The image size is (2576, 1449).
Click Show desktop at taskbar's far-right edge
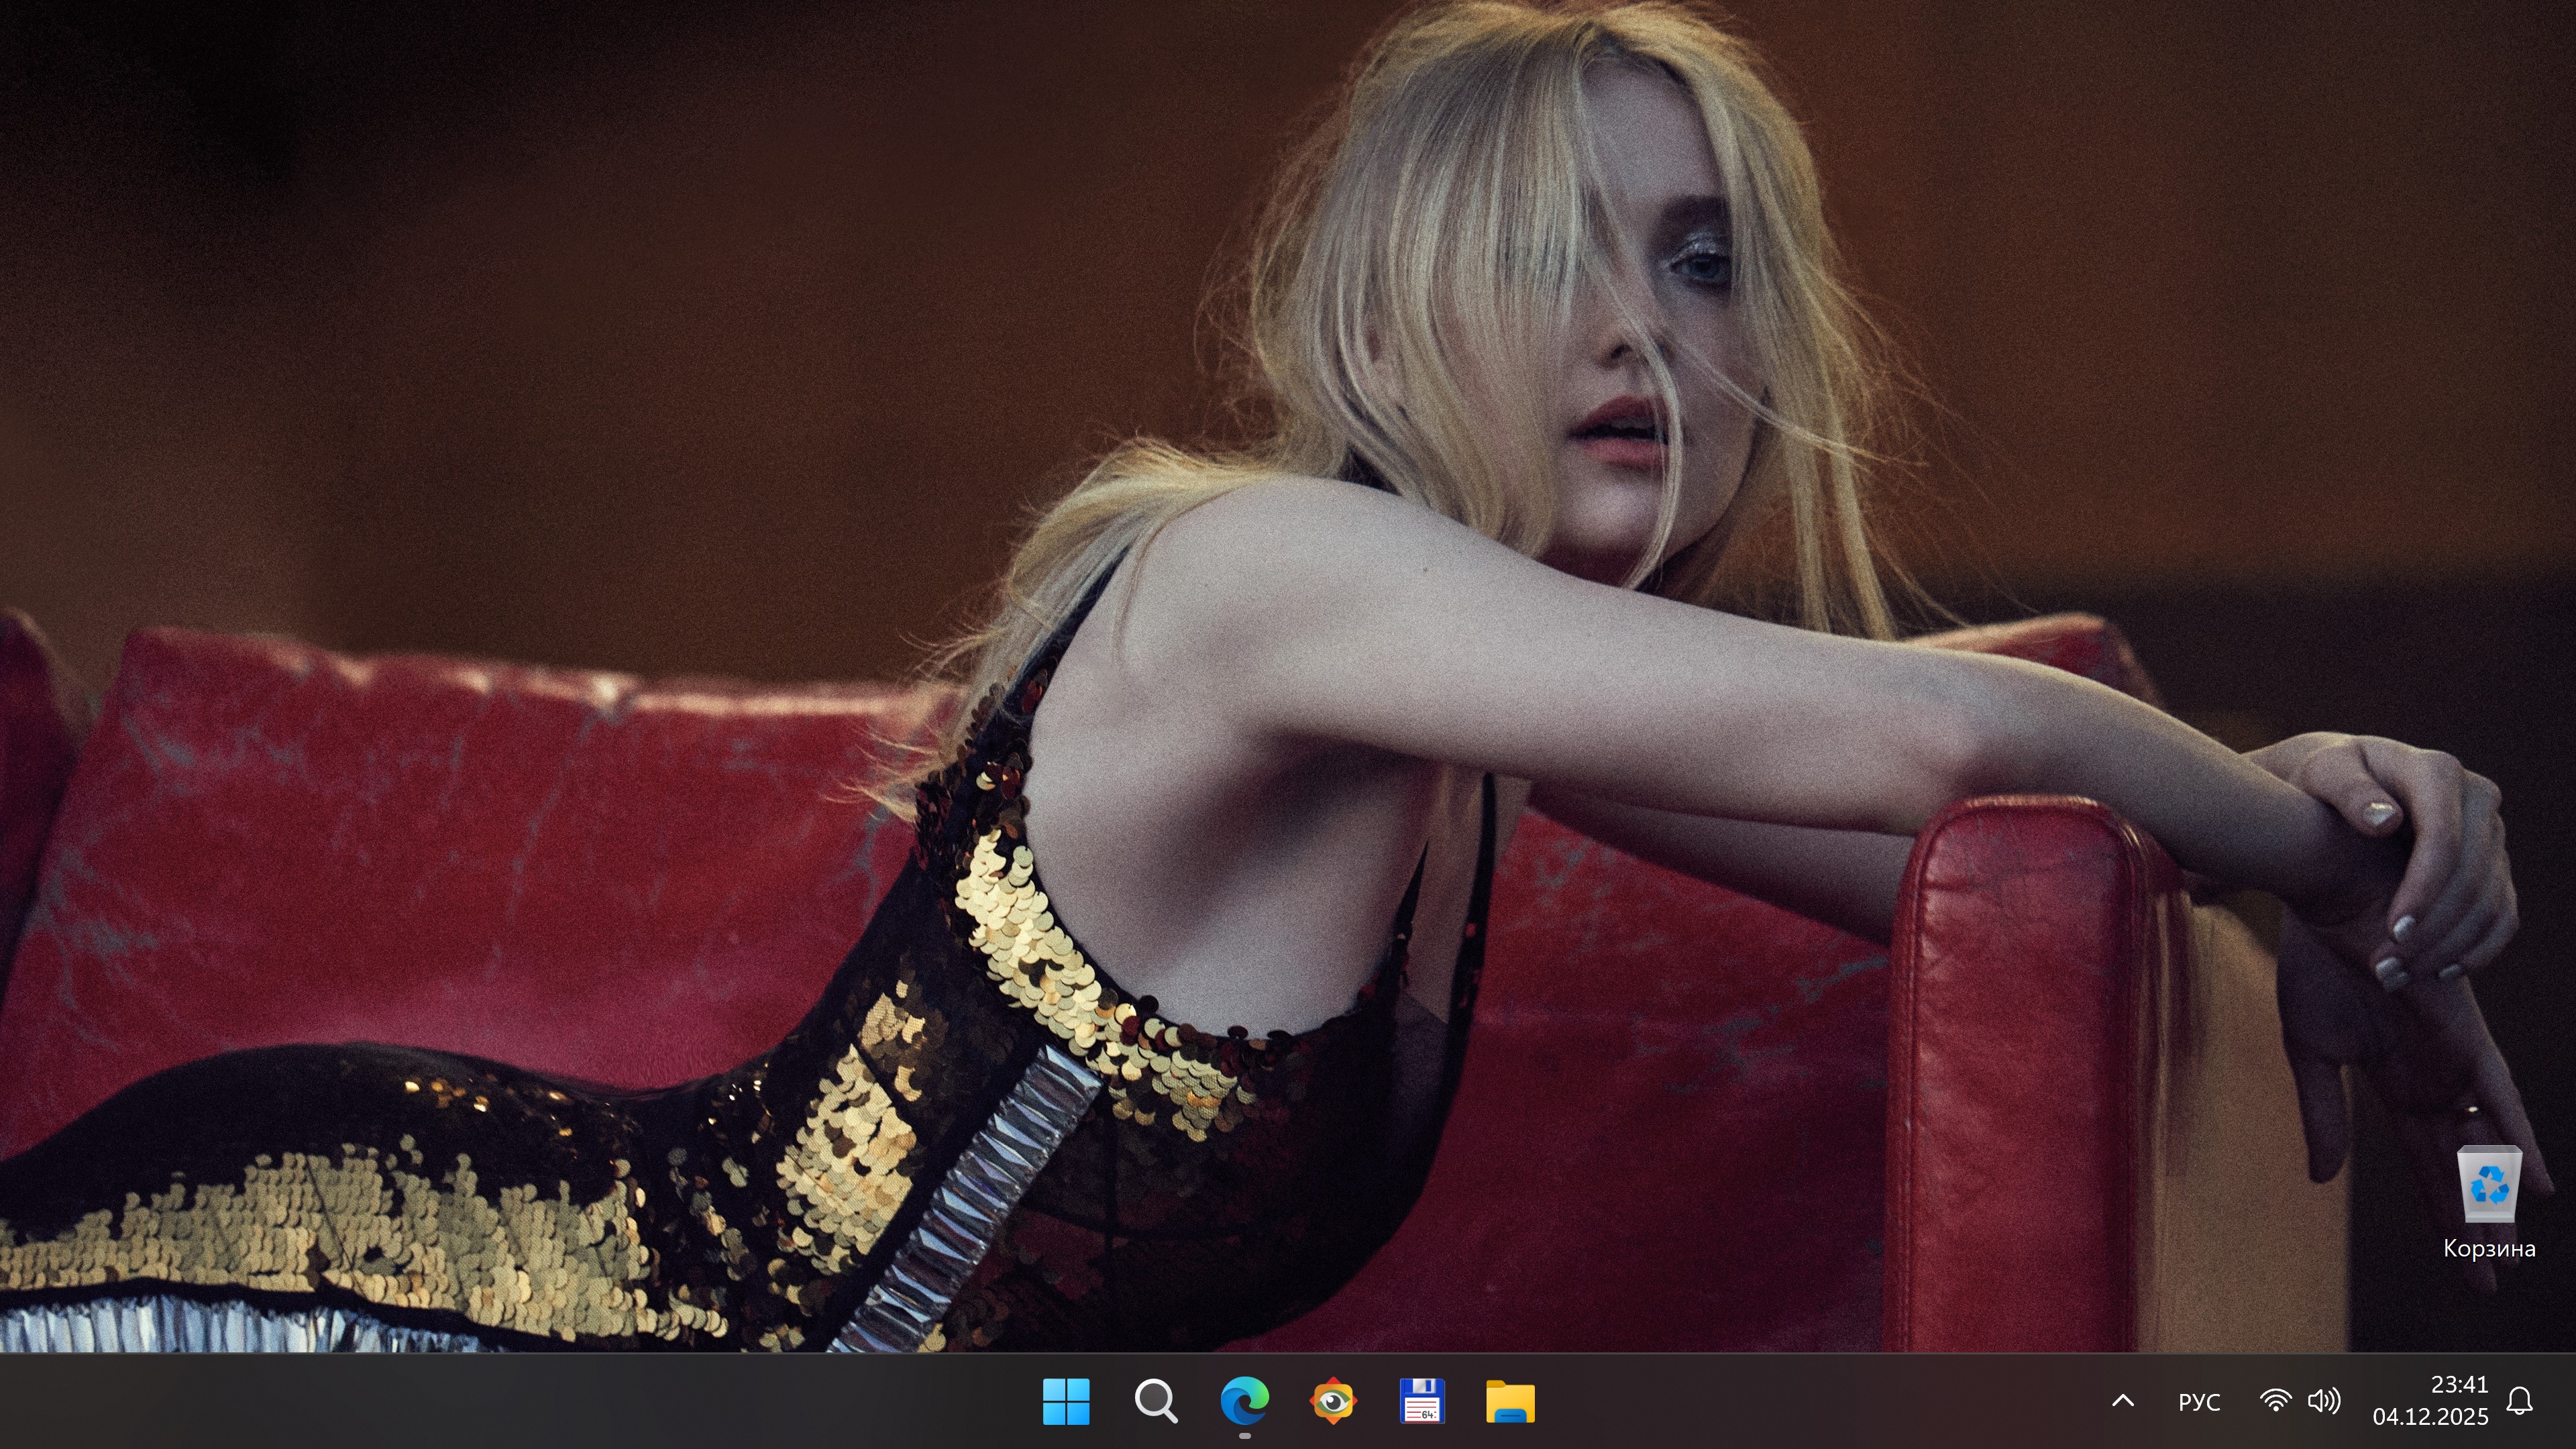[x=2571, y=1401]
